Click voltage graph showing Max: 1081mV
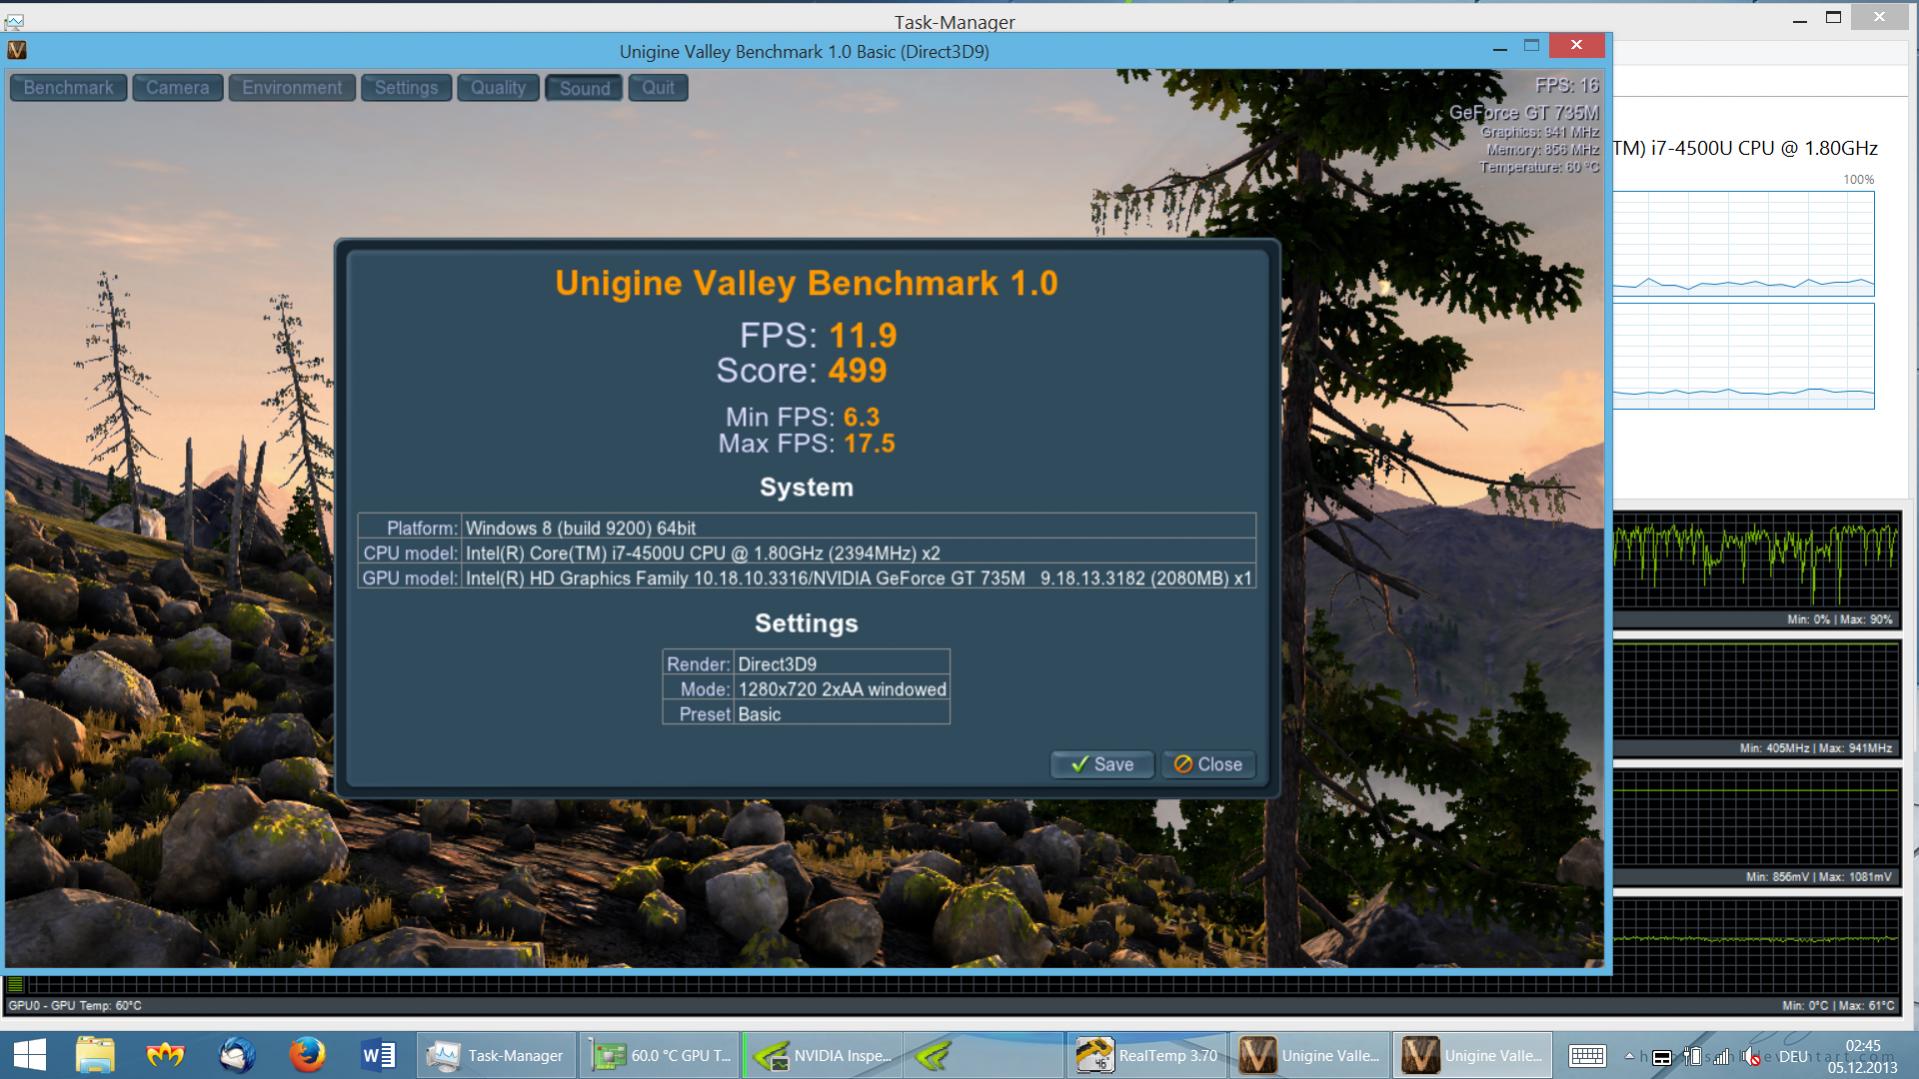 pyautogui.click(x=1757, y=826)
